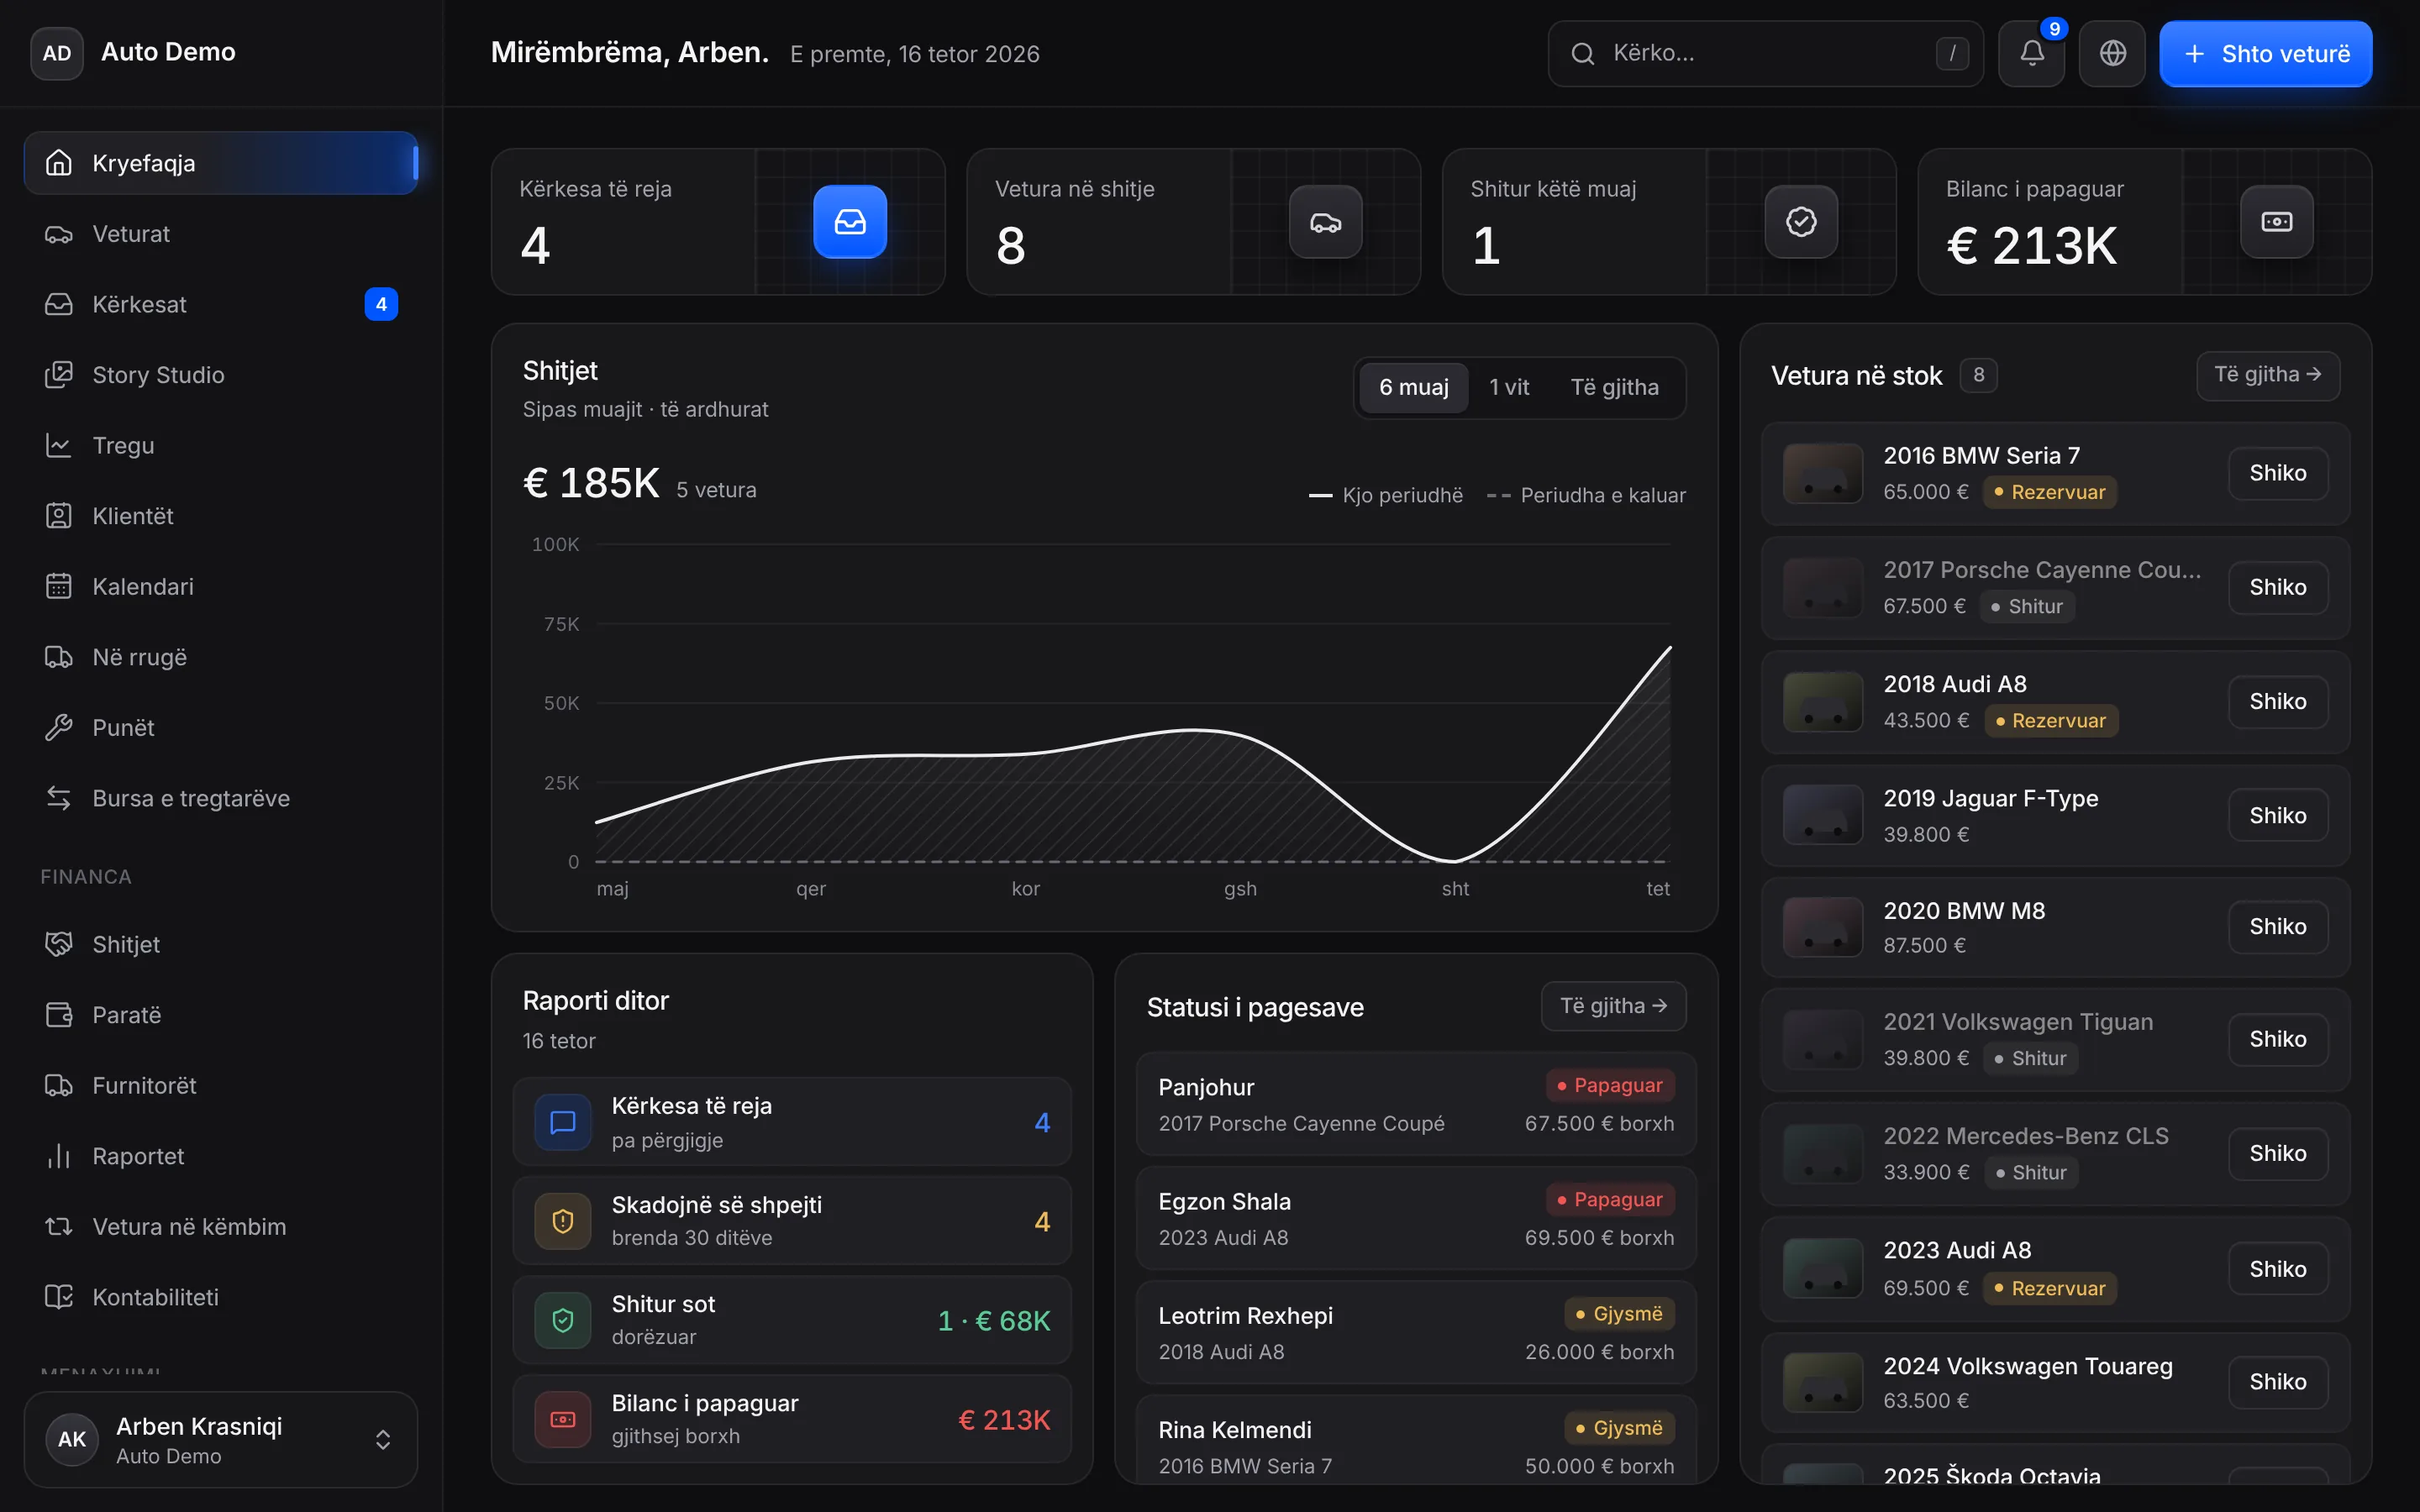Click the Egzon Shala payment row

pyautogui.click(x=1416, y=1219)
